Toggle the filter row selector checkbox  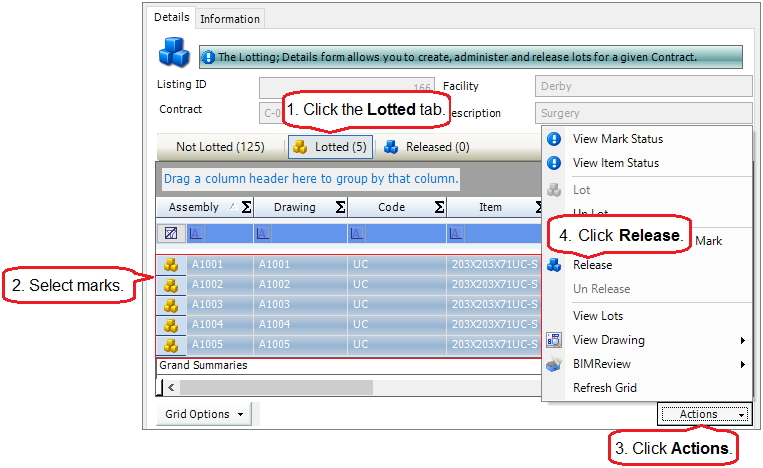(x=171, y=233)
